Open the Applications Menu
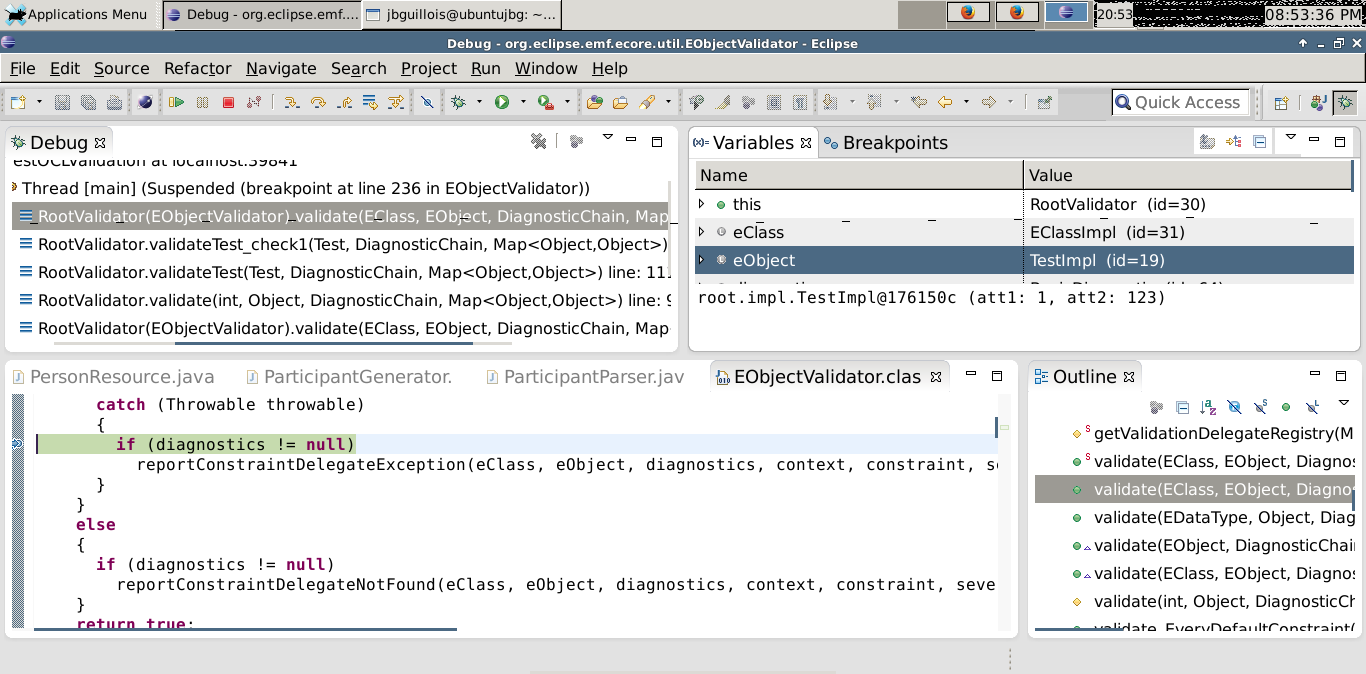 pos(78,14)
